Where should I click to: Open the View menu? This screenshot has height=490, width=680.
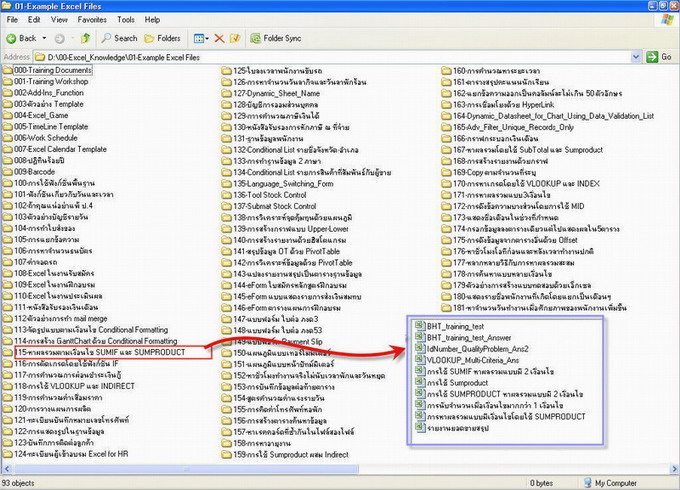[59, 20]
